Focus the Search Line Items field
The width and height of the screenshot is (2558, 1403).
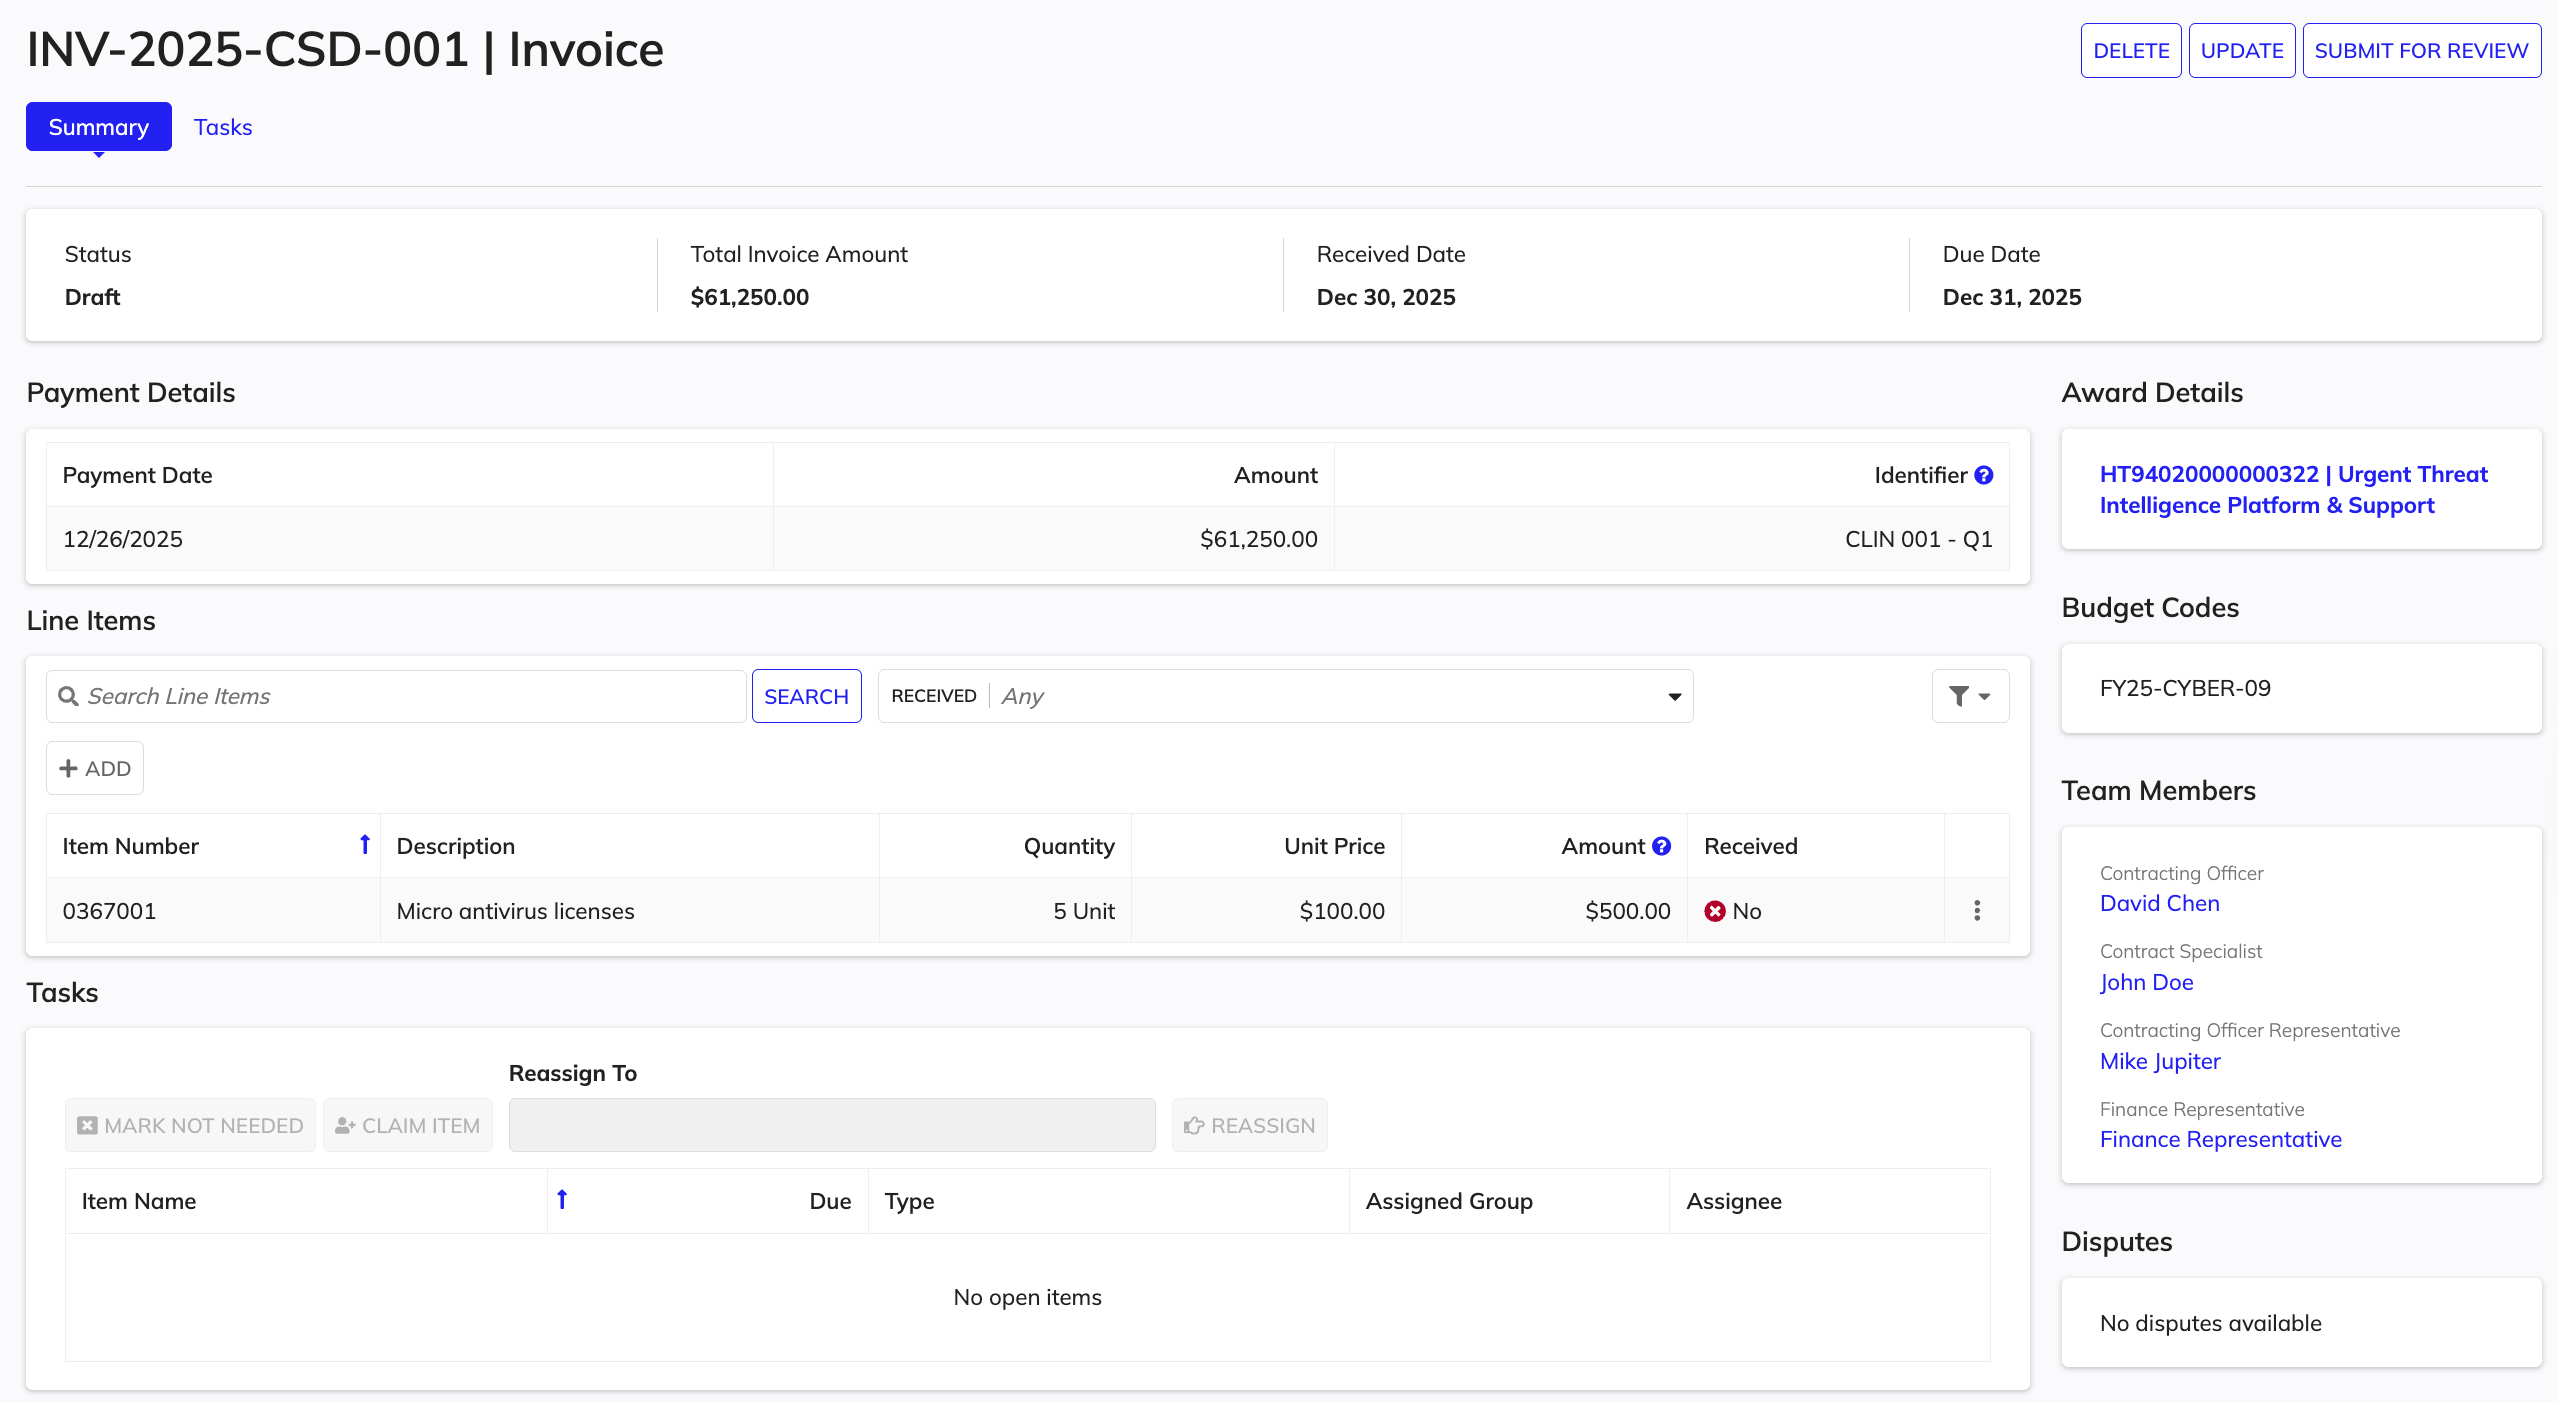coord(396,696)
